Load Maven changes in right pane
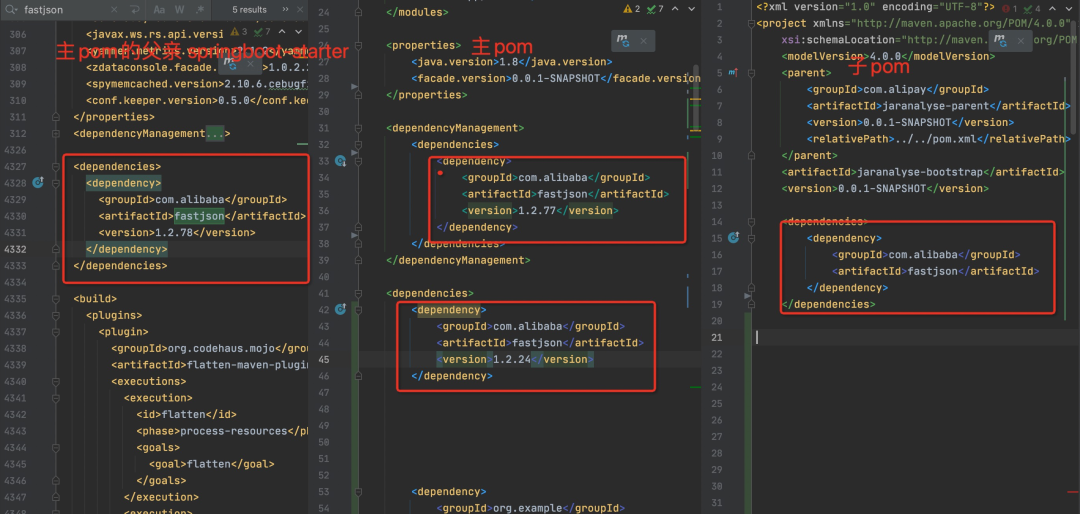1080x514 pixels. pyautogui.click(x=1000, y=40)
